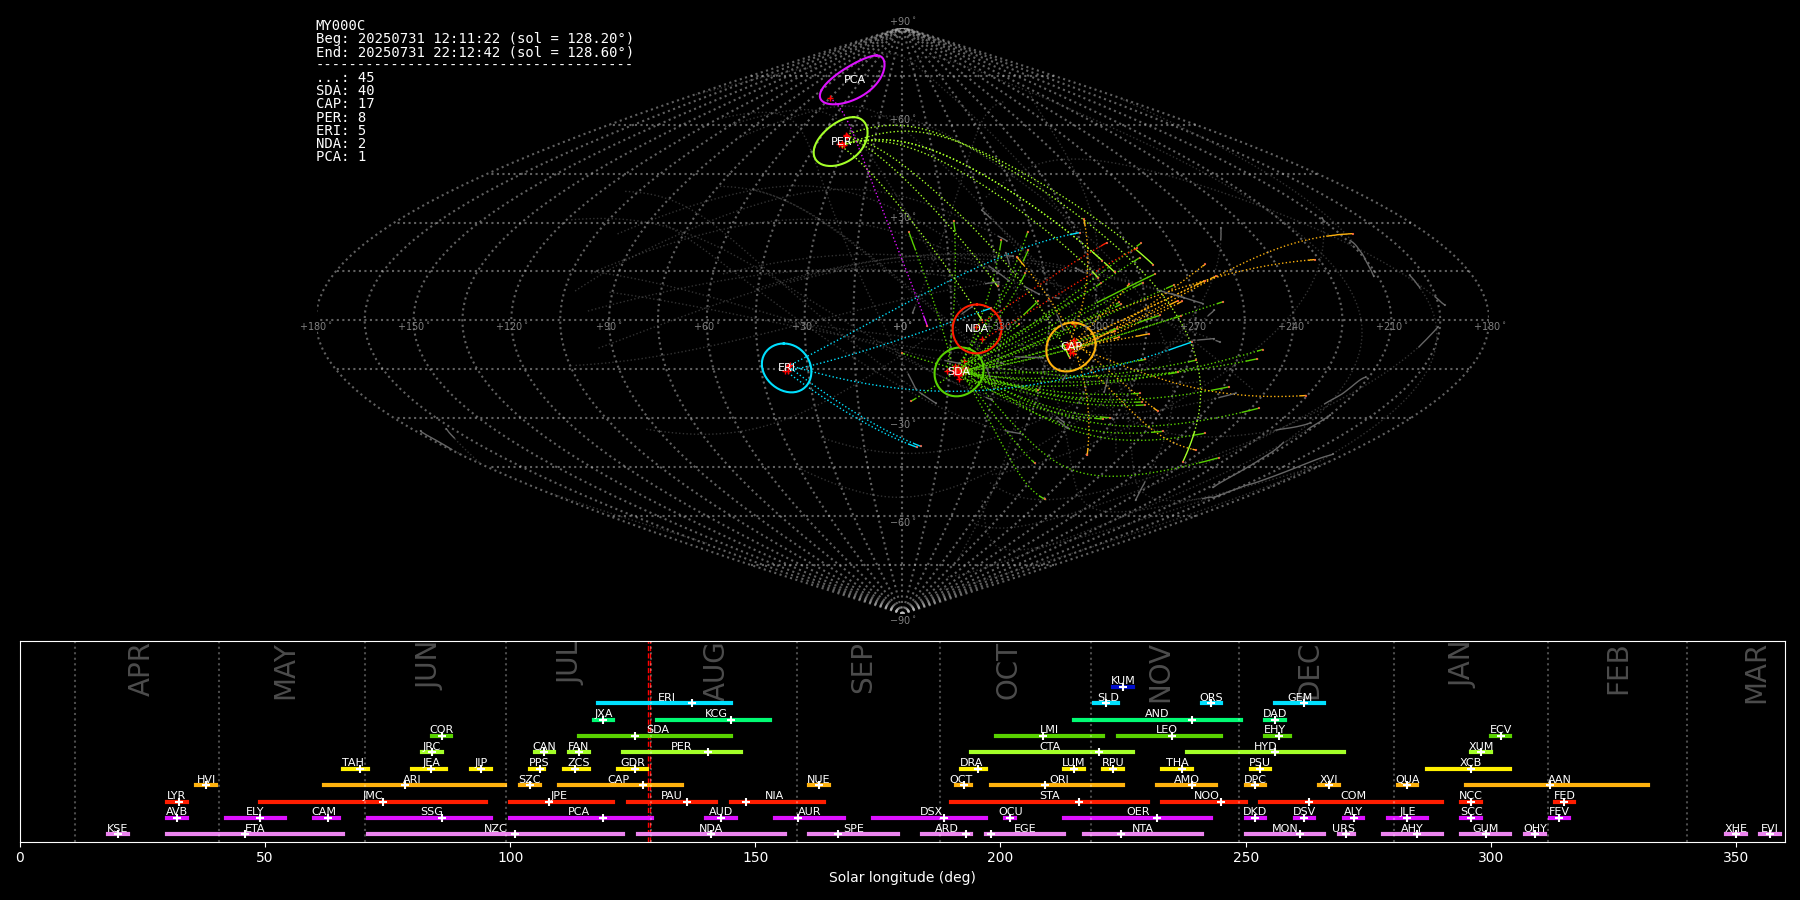Click the −90° declination label on sky map
This screenshot has height=900, width=1800.
(x=902, y=621)
